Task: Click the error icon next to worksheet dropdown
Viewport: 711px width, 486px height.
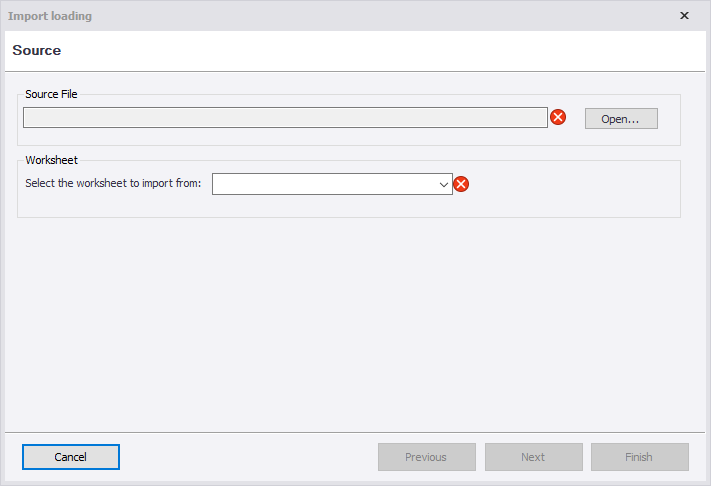Action: (461, 184)
